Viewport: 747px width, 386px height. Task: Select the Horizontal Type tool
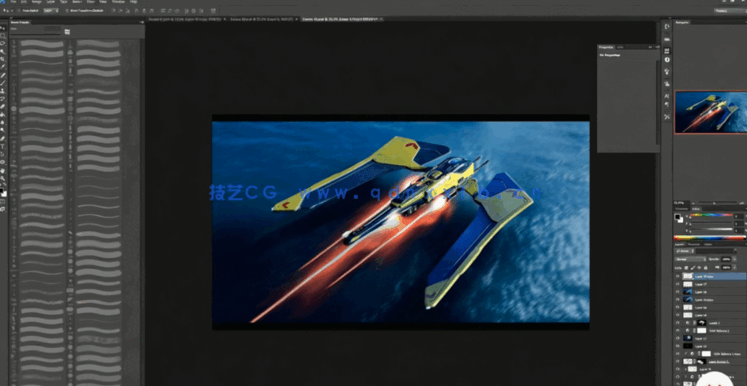pyautogui.click(x=3, y=146)
